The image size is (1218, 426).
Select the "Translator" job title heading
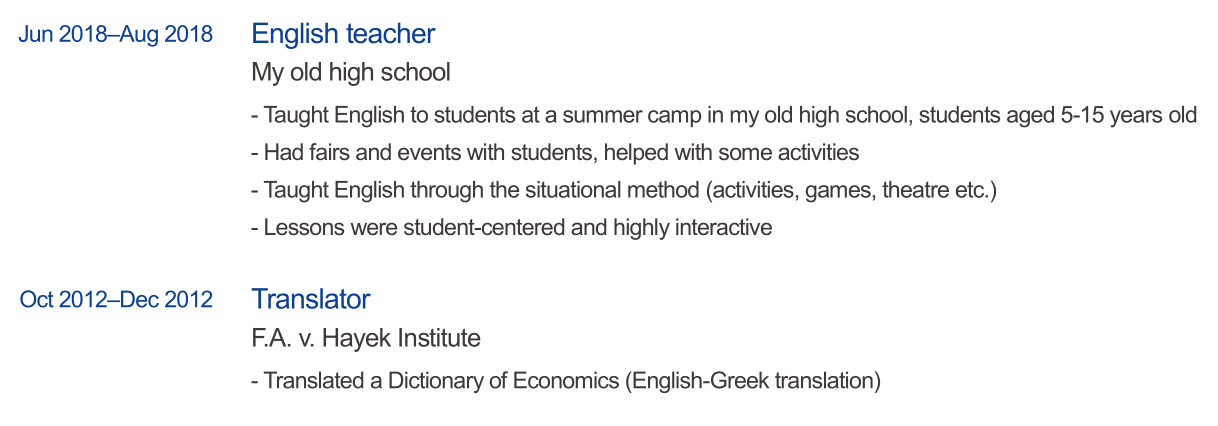[311, 299]
